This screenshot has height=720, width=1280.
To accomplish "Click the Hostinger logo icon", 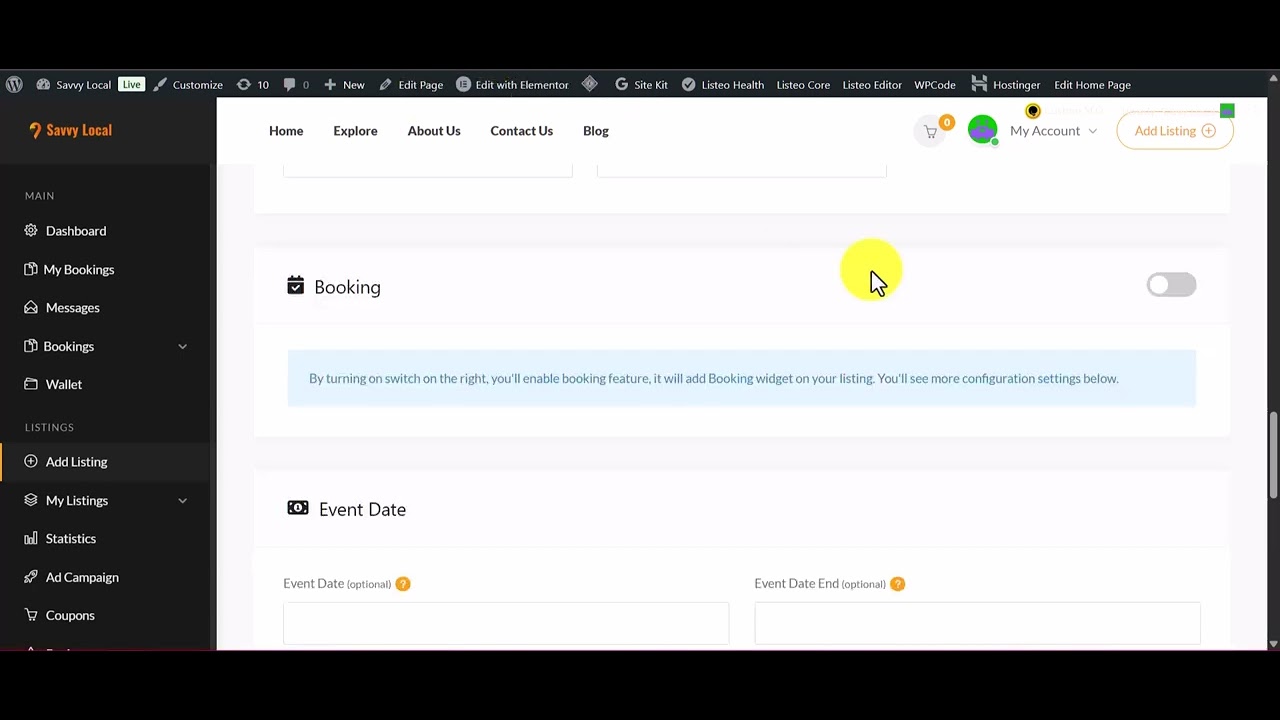I will point(979,85).
